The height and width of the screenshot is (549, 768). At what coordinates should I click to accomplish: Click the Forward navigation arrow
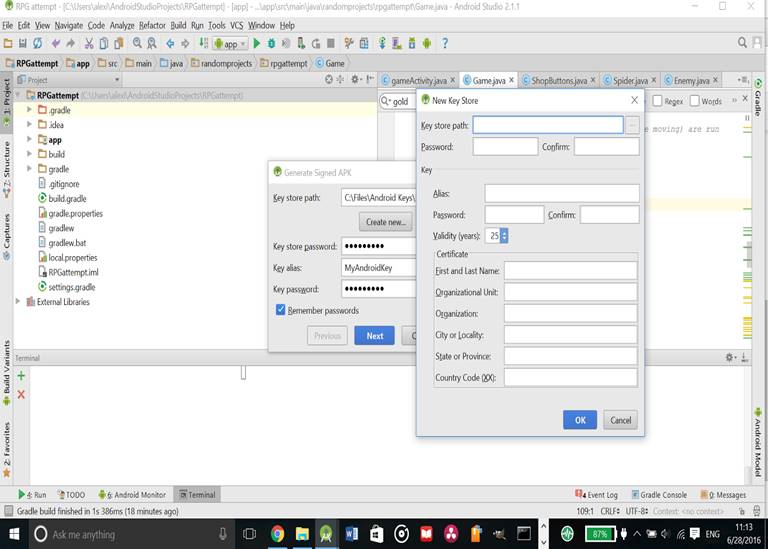(185, 44)
